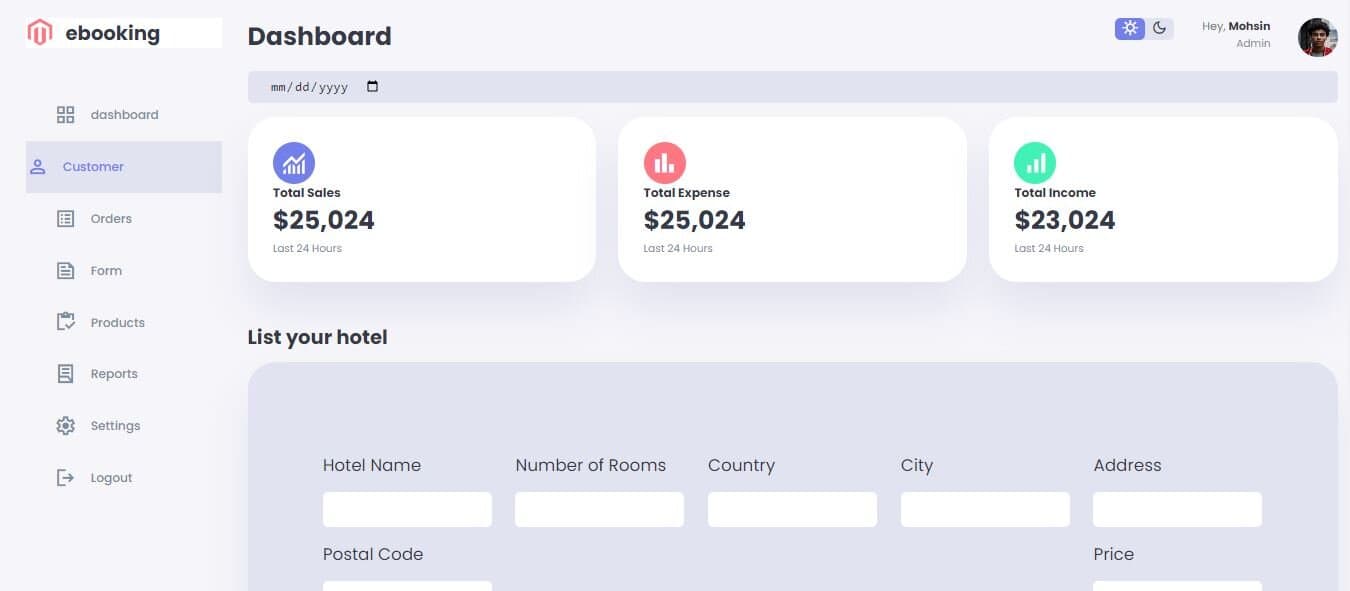The height and width of the screenshot is (591, 1350).
Task: Select the Address input field
Action: tap(1177, 509)
